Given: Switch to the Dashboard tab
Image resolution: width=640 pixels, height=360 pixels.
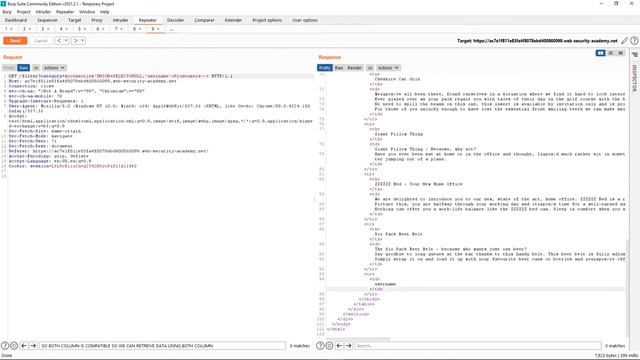Looking at the screenshot, I should [16, 20].
